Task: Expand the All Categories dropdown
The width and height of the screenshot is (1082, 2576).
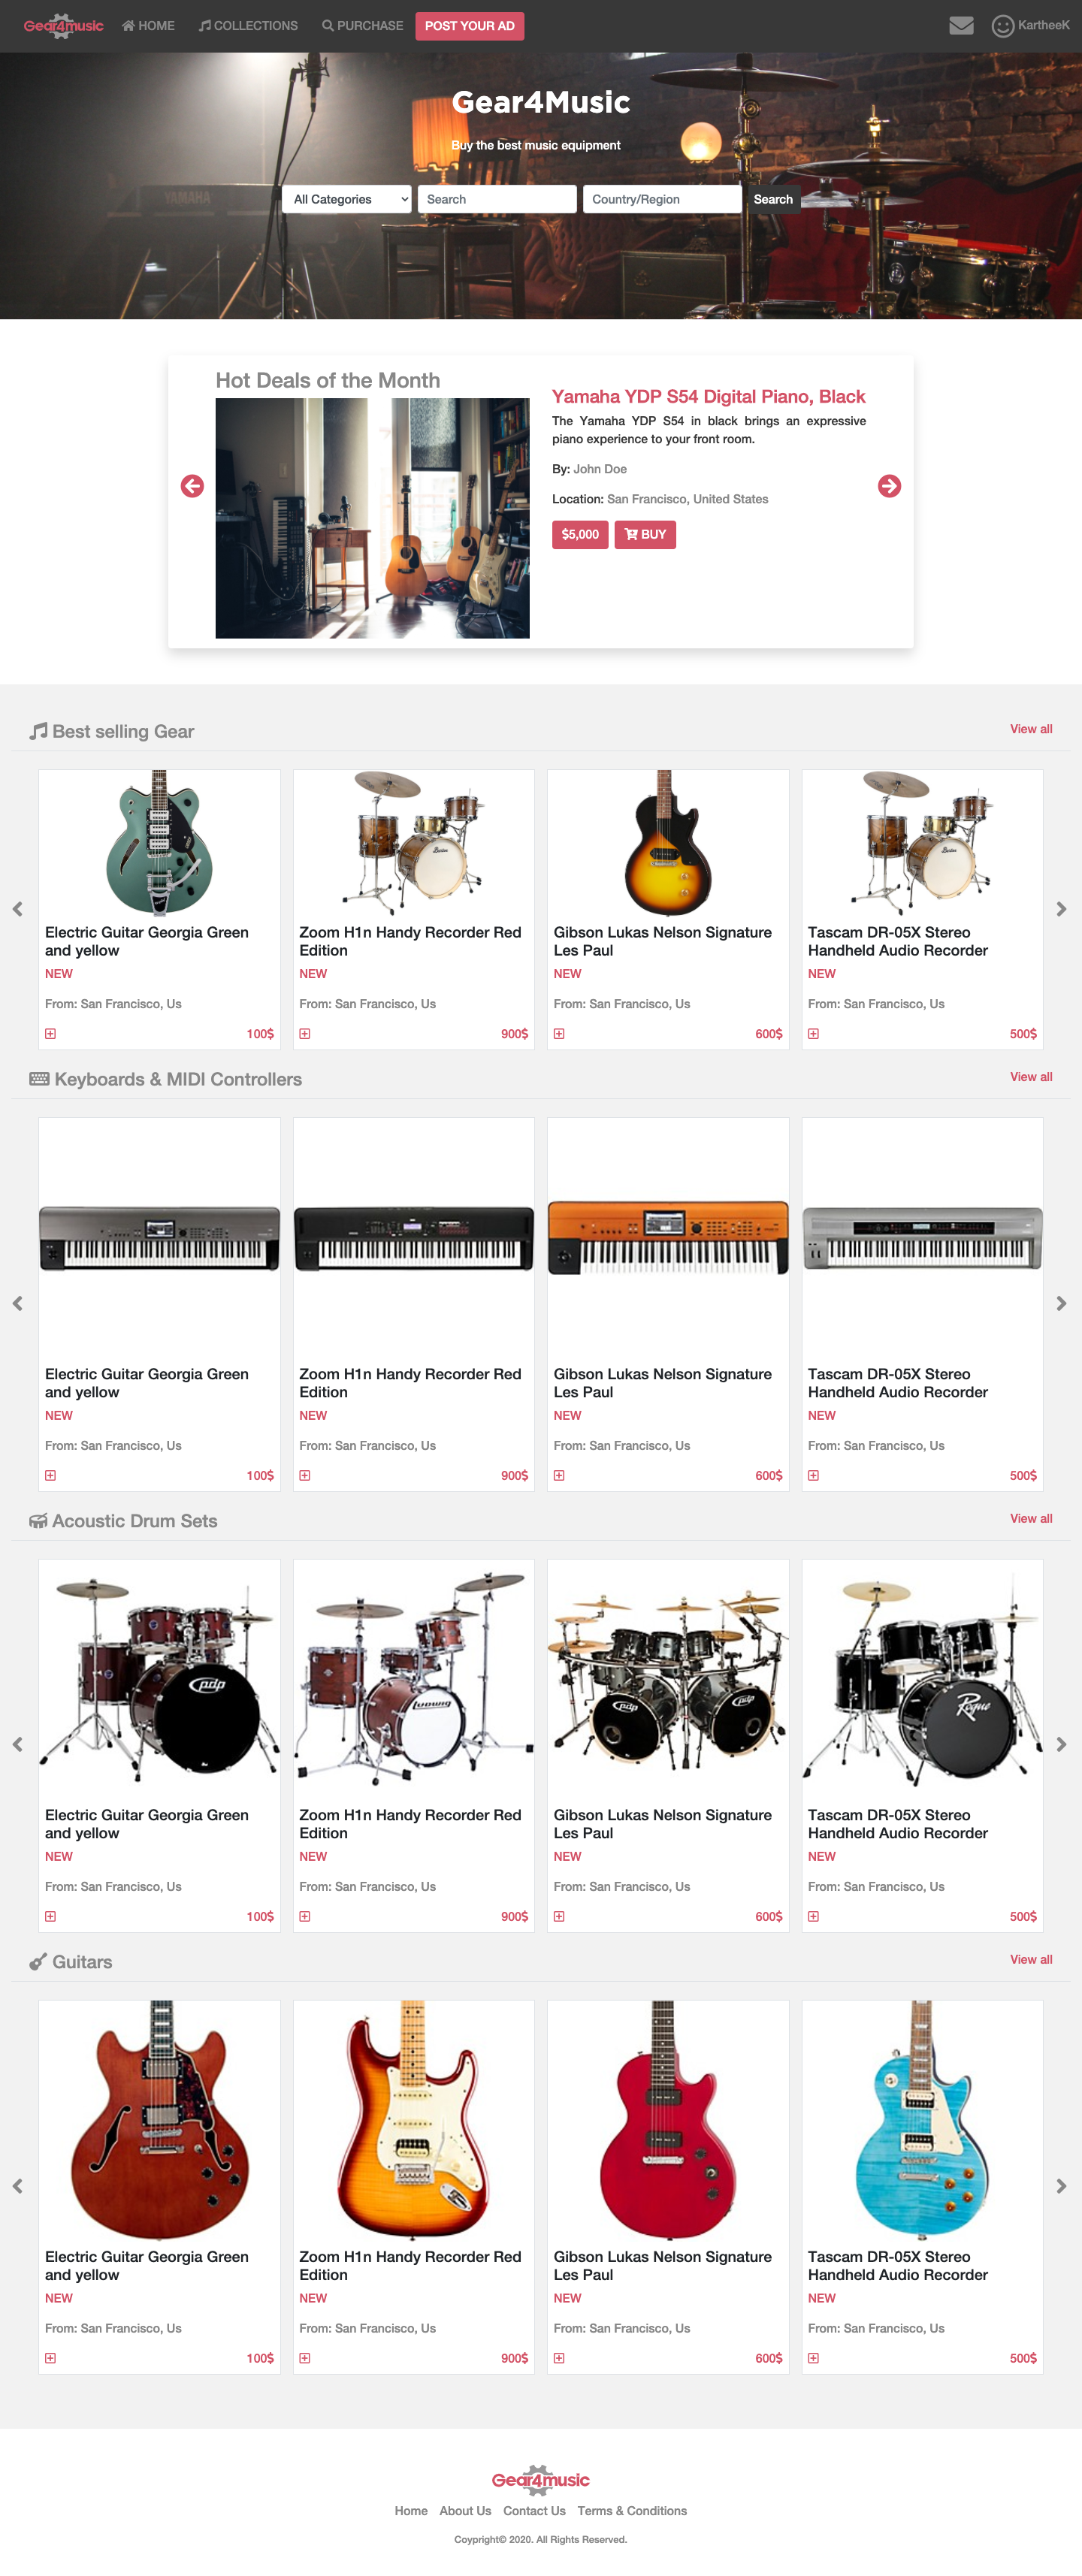Action: click(347, 199)
